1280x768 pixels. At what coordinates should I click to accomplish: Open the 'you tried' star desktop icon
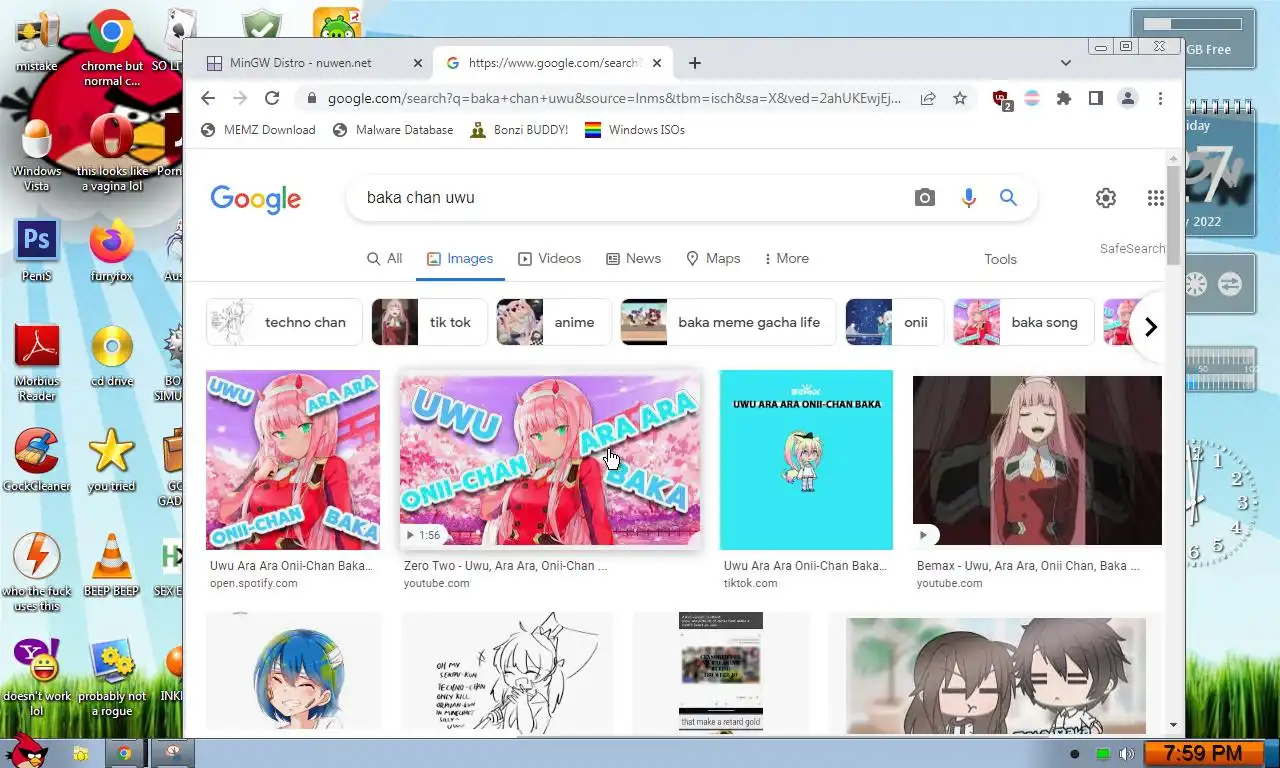pyautogui.click(x=111, y=461)
